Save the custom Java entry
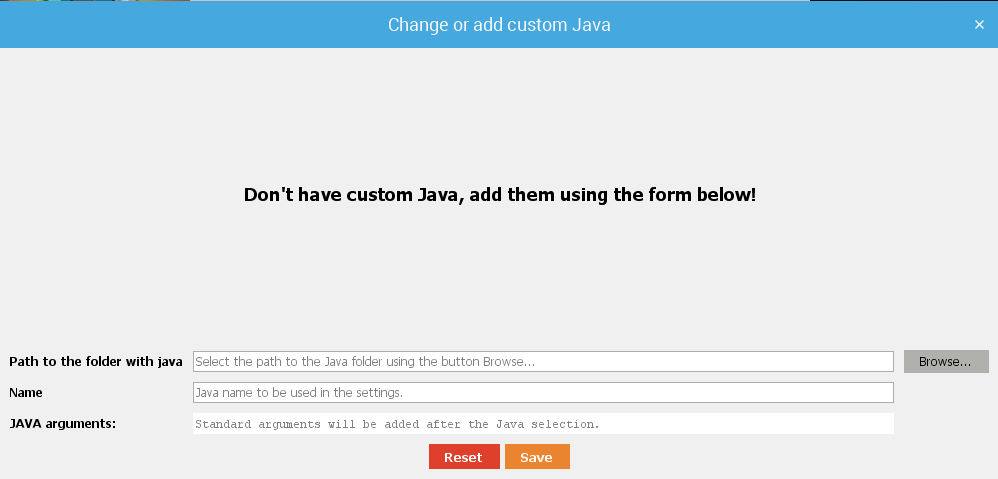This screenshot has width=998, height=479. [x=537, y=457]
